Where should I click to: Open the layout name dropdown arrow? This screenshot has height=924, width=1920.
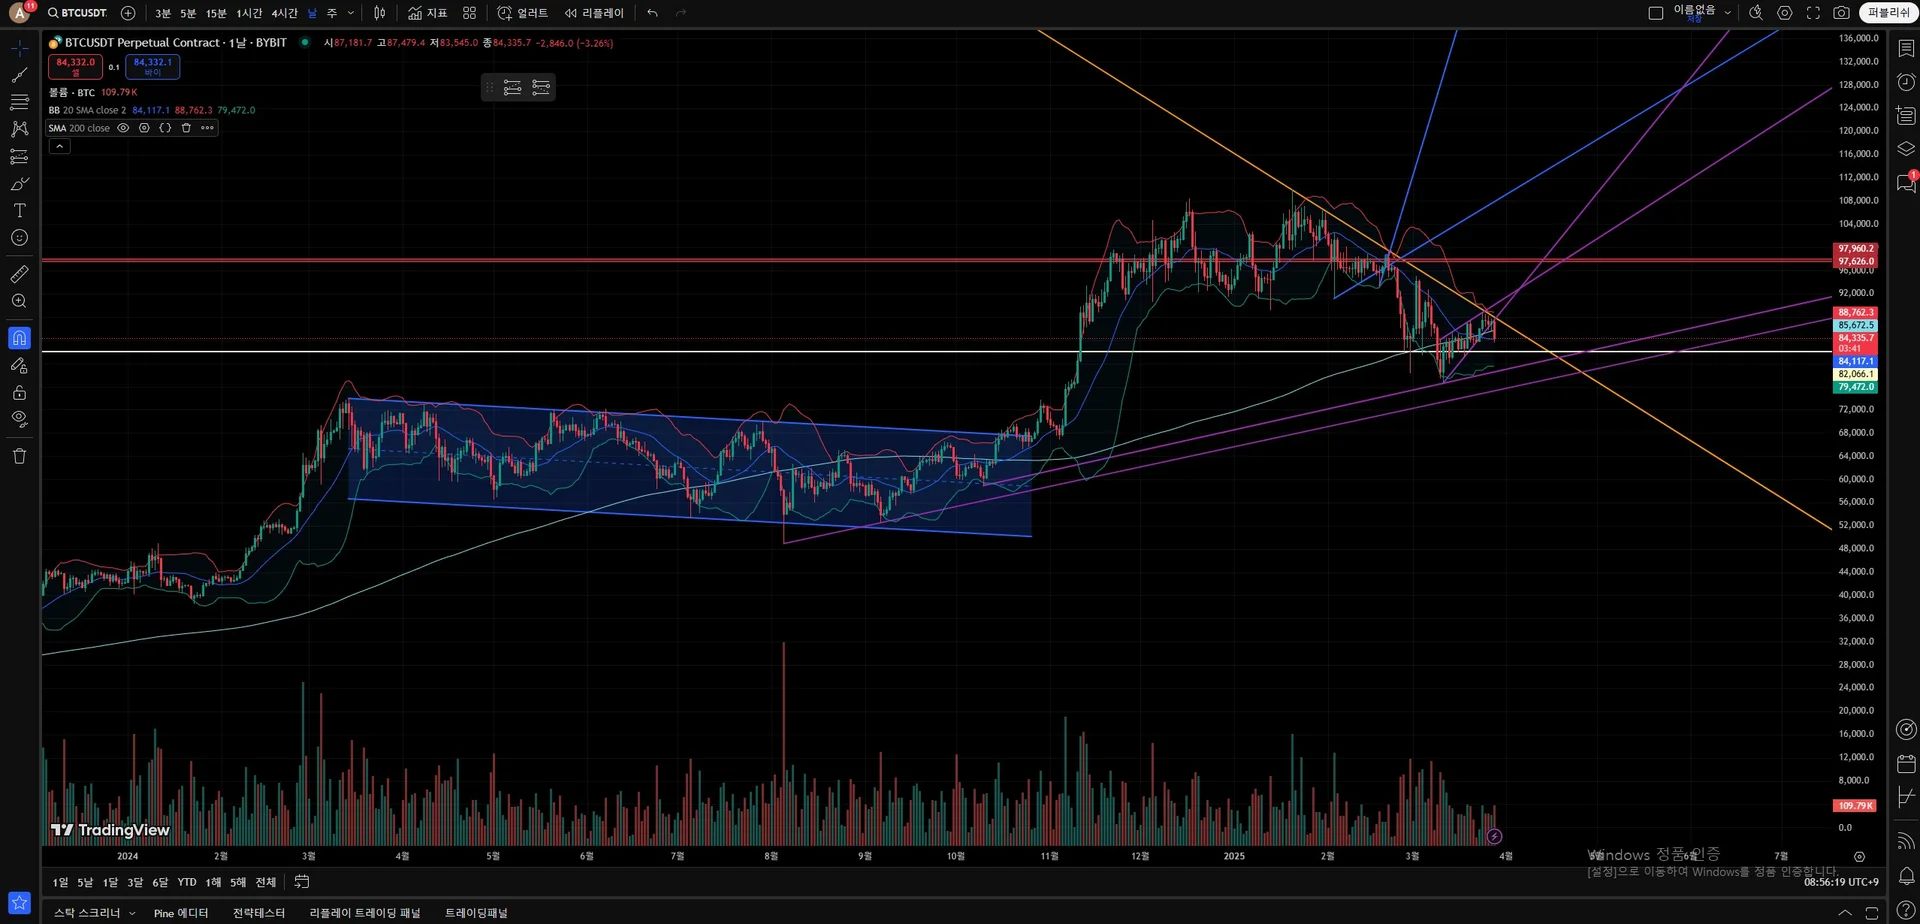(x=1727, y=13)
